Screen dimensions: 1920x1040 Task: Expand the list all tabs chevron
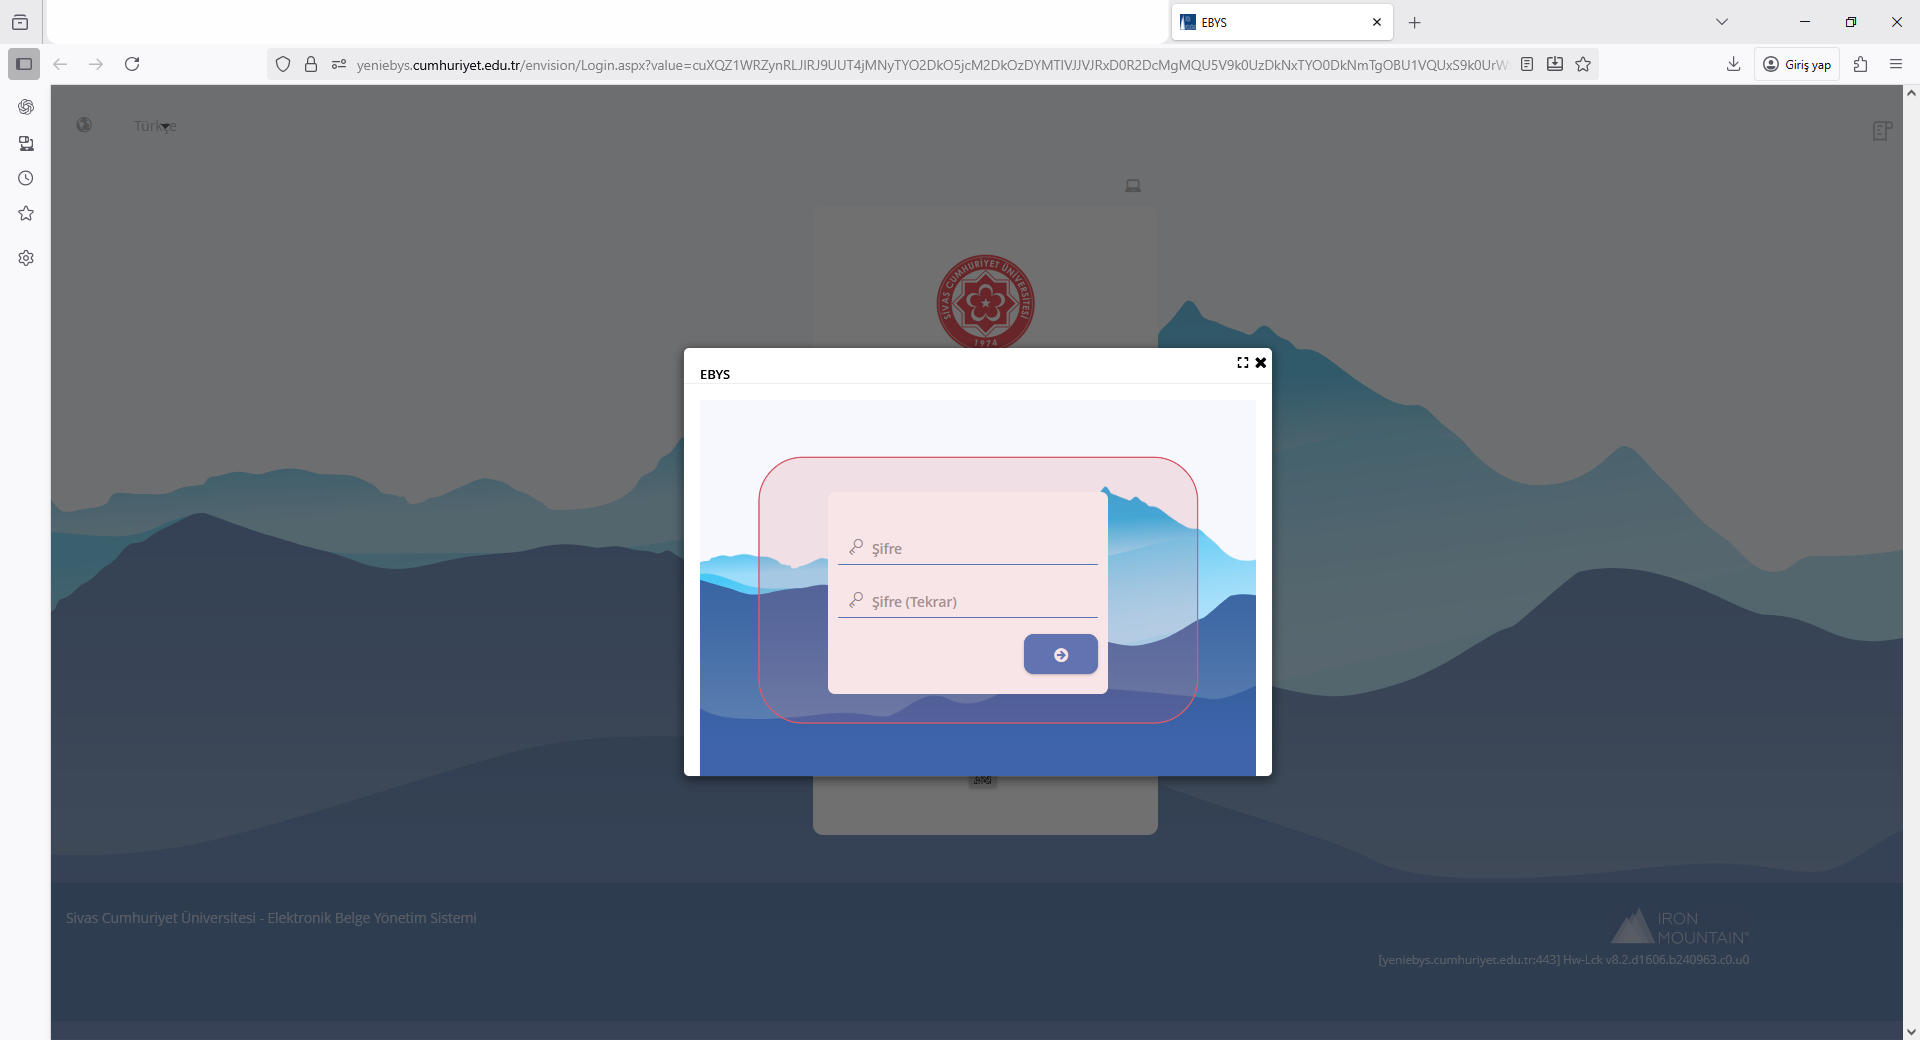coord(1722,22)
